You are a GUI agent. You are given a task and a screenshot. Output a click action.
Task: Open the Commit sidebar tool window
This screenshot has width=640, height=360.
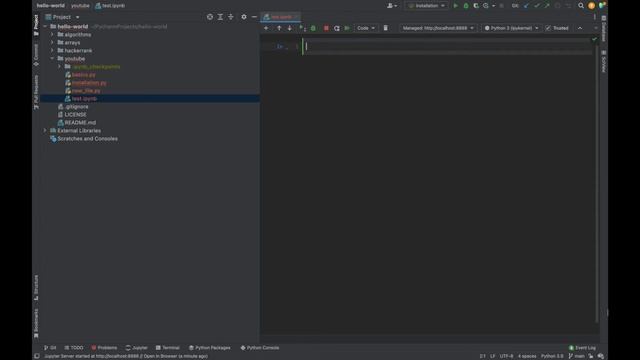click(36, 55)
